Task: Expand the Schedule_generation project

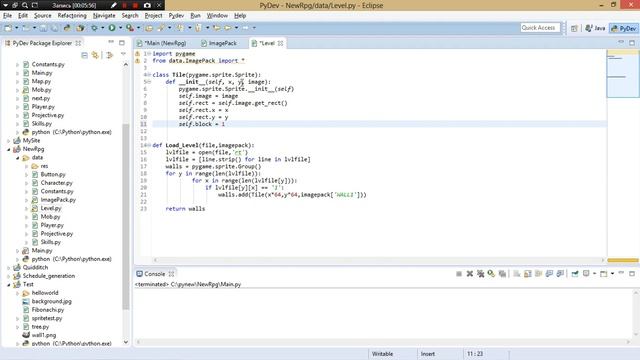Action: click(x=9, y=276)
